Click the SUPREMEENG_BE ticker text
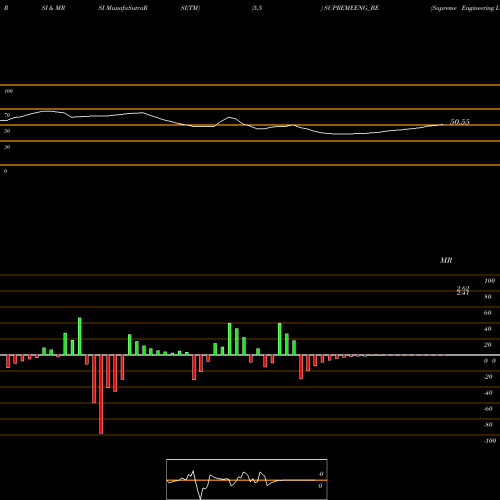500x500 pixels. [351, 8]
